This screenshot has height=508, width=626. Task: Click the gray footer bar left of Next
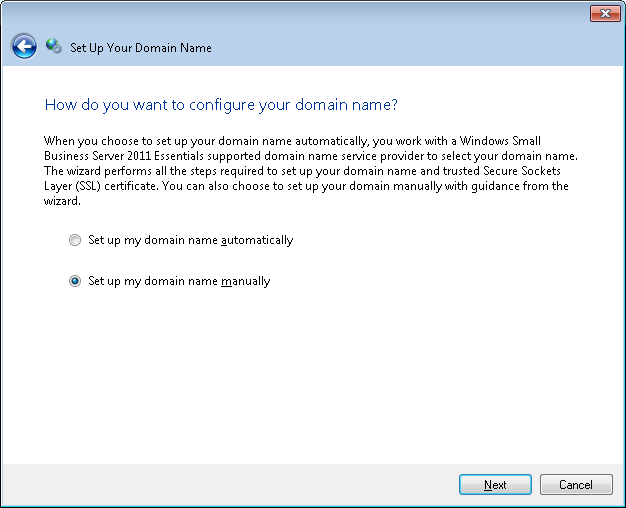[230, 485]
